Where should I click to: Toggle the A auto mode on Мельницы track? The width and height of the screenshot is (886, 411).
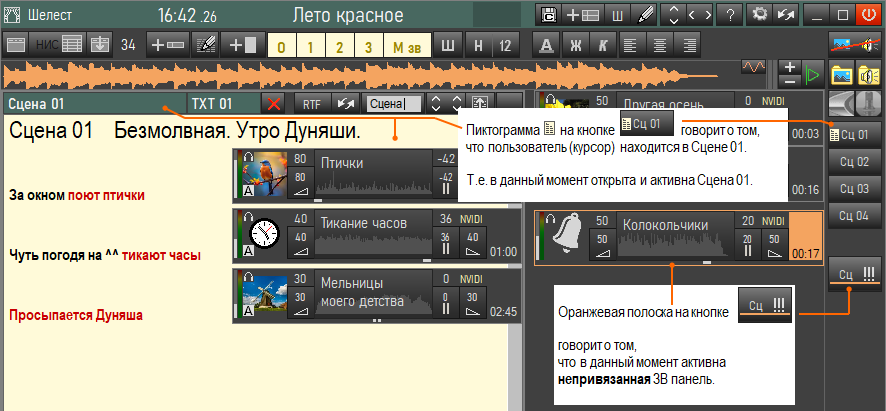click(248, 312)
